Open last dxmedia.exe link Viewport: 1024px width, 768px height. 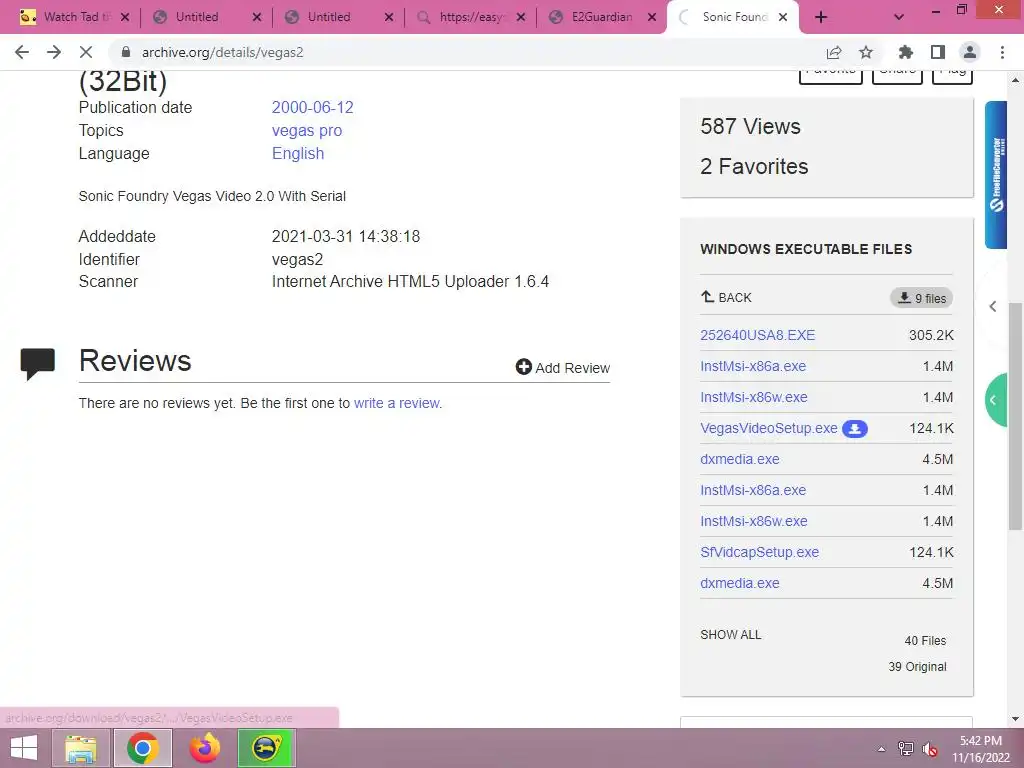pyautogui.click(x=739, y=583)
